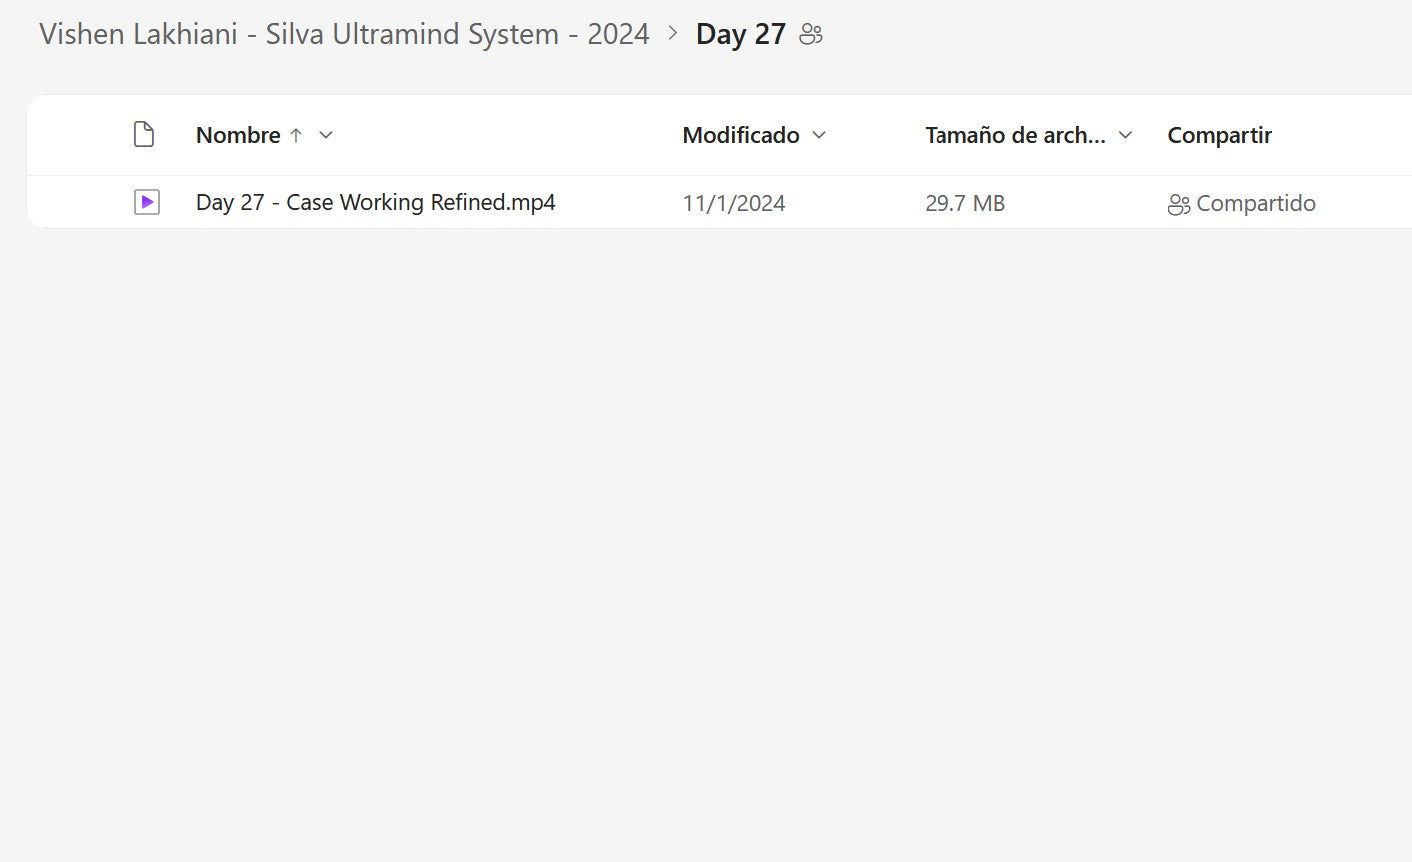The width and height of the screenshot is (1412, 862).
Task: Expand the Modificado column options chevron
Action: pyautogui.click(x=820, y=135)
